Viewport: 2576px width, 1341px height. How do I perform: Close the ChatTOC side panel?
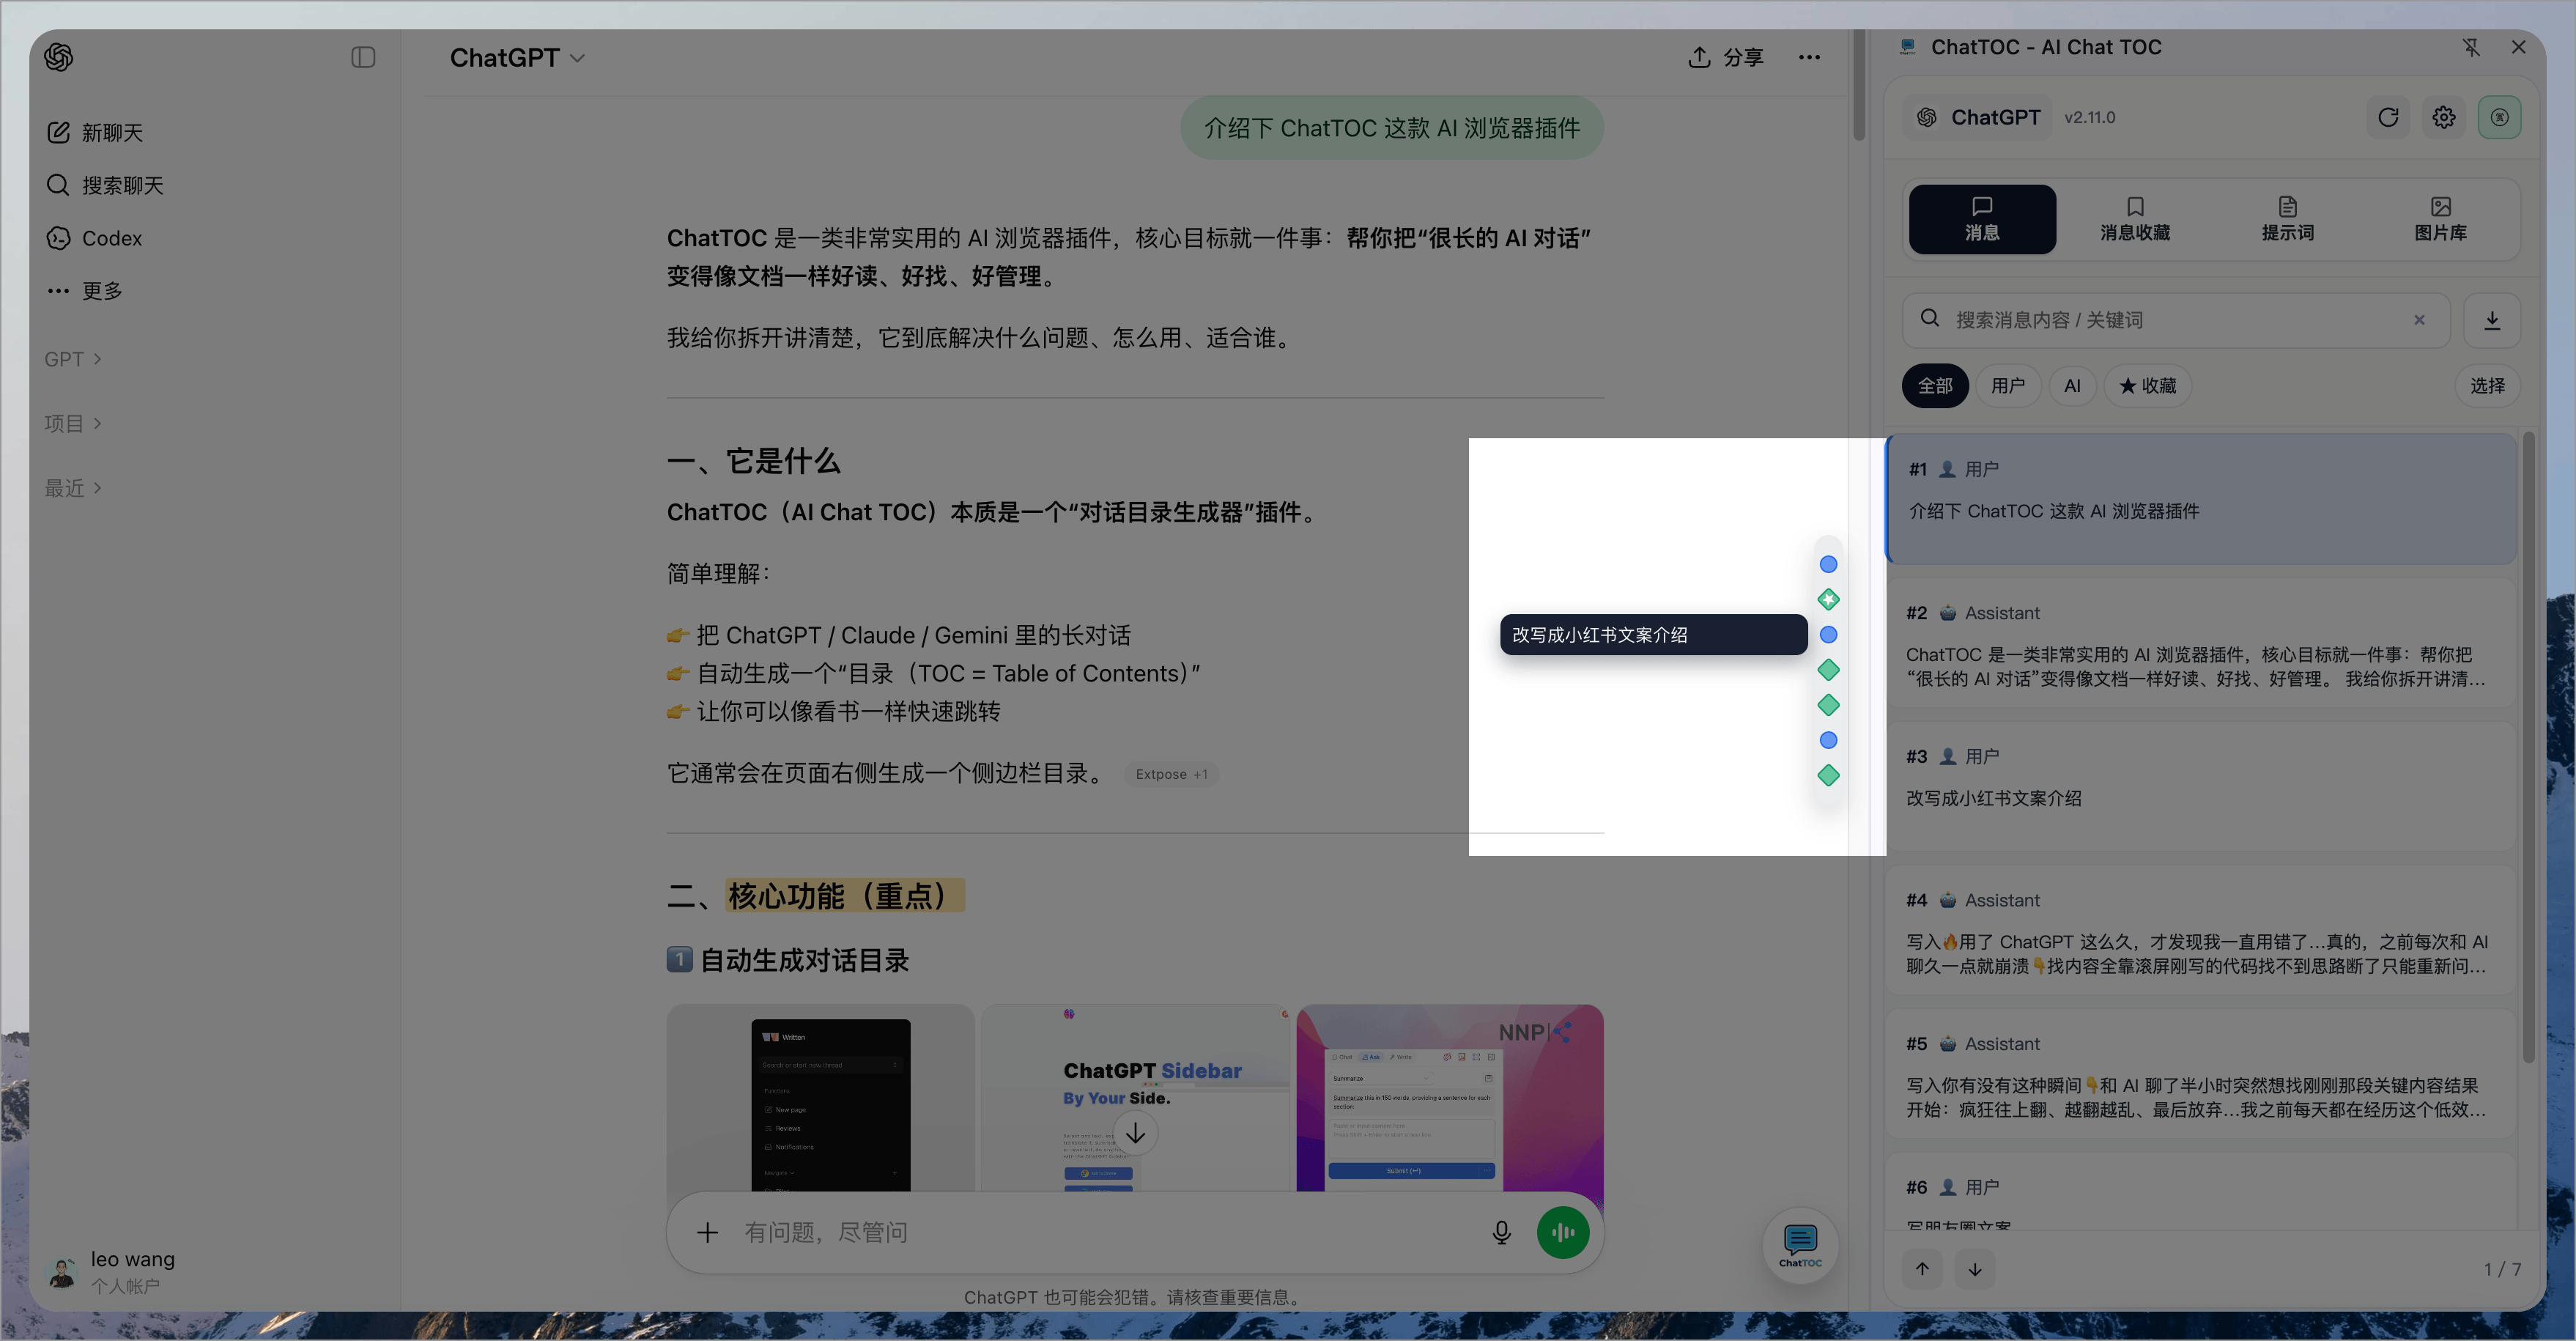pos(2518,47)
